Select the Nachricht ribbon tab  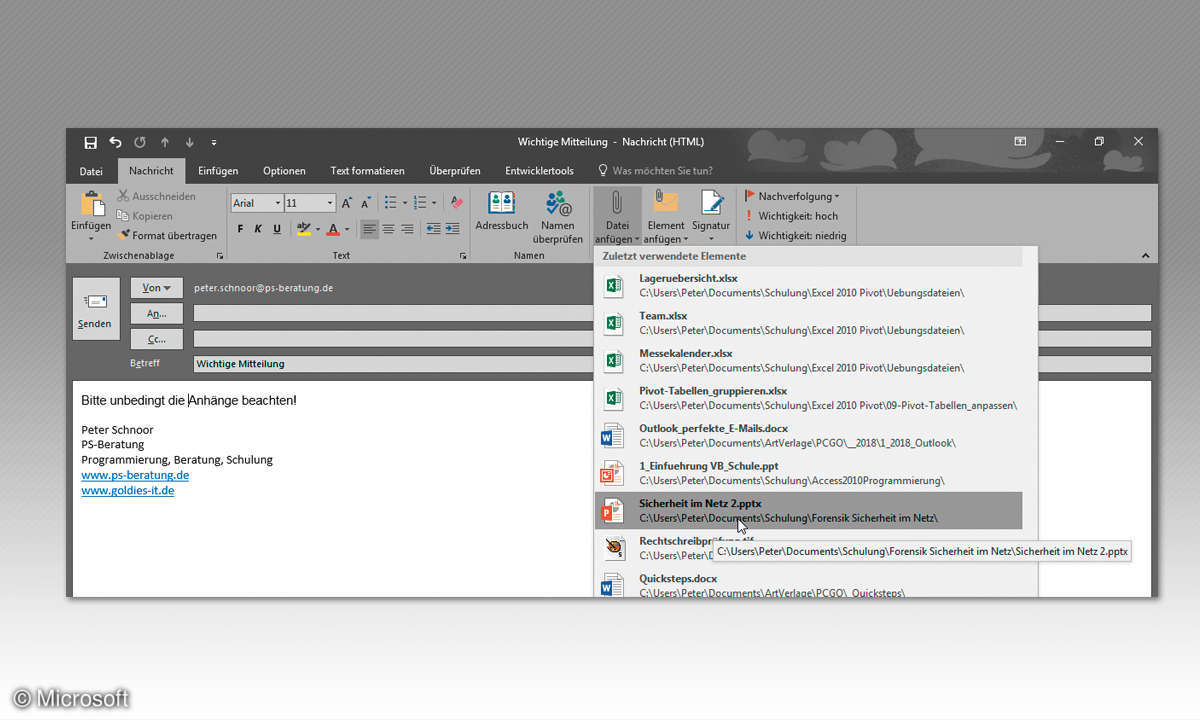[151, 171]
